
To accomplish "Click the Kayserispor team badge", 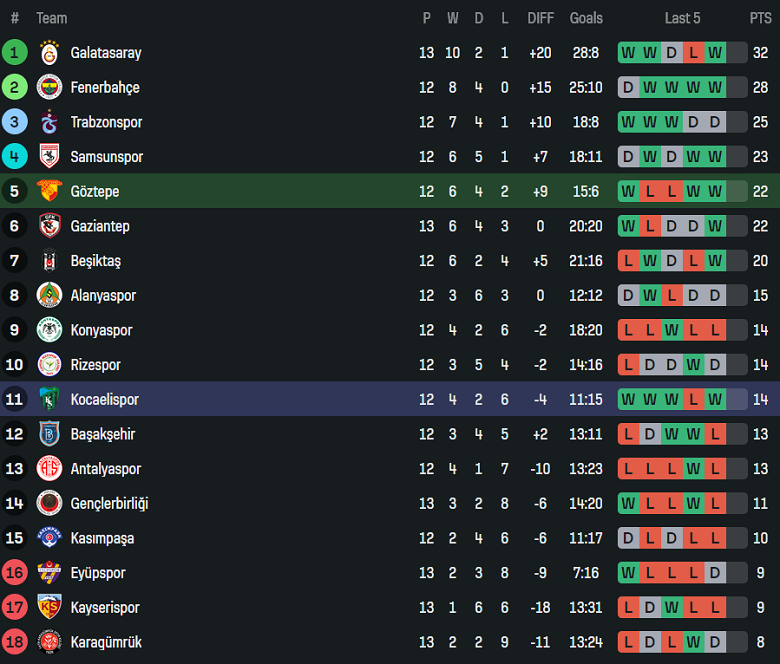I will click(49, 608).
